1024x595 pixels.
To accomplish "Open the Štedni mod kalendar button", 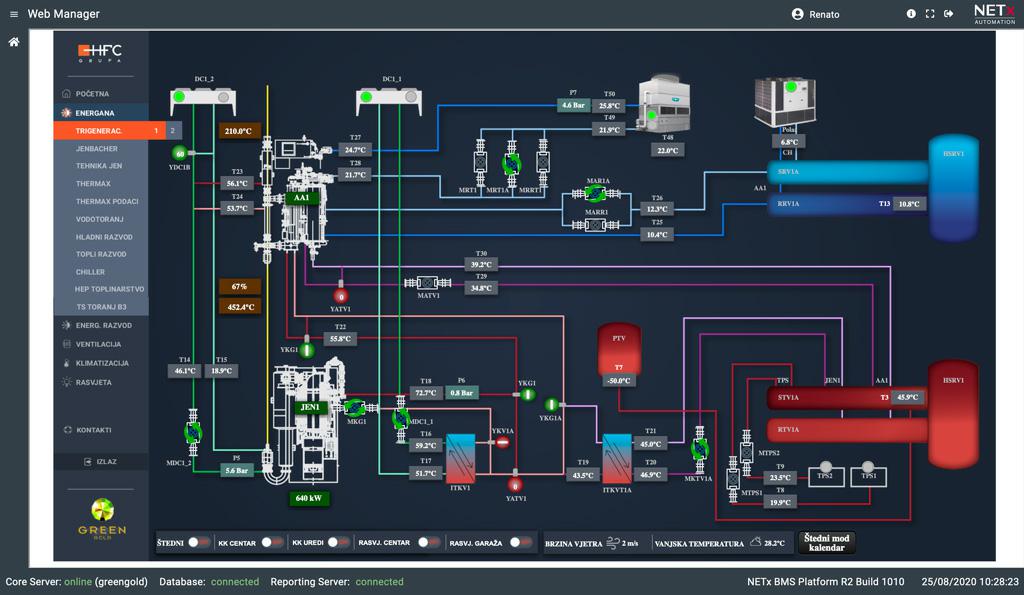I will (x=826, y=542).
